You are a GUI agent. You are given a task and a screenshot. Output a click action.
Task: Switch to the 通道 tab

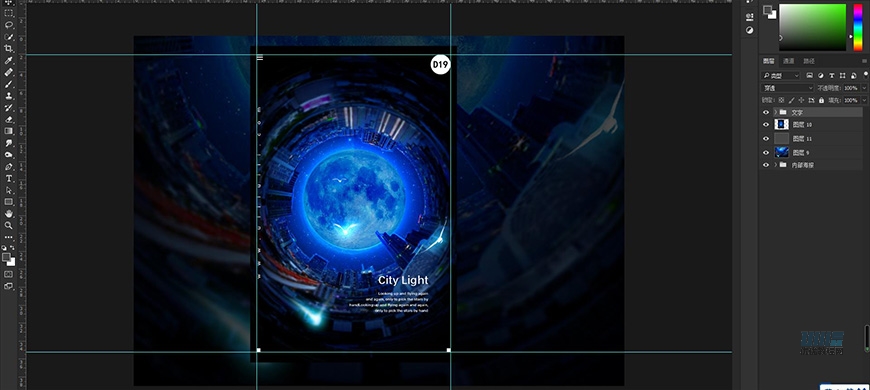[x=788, y=61]
